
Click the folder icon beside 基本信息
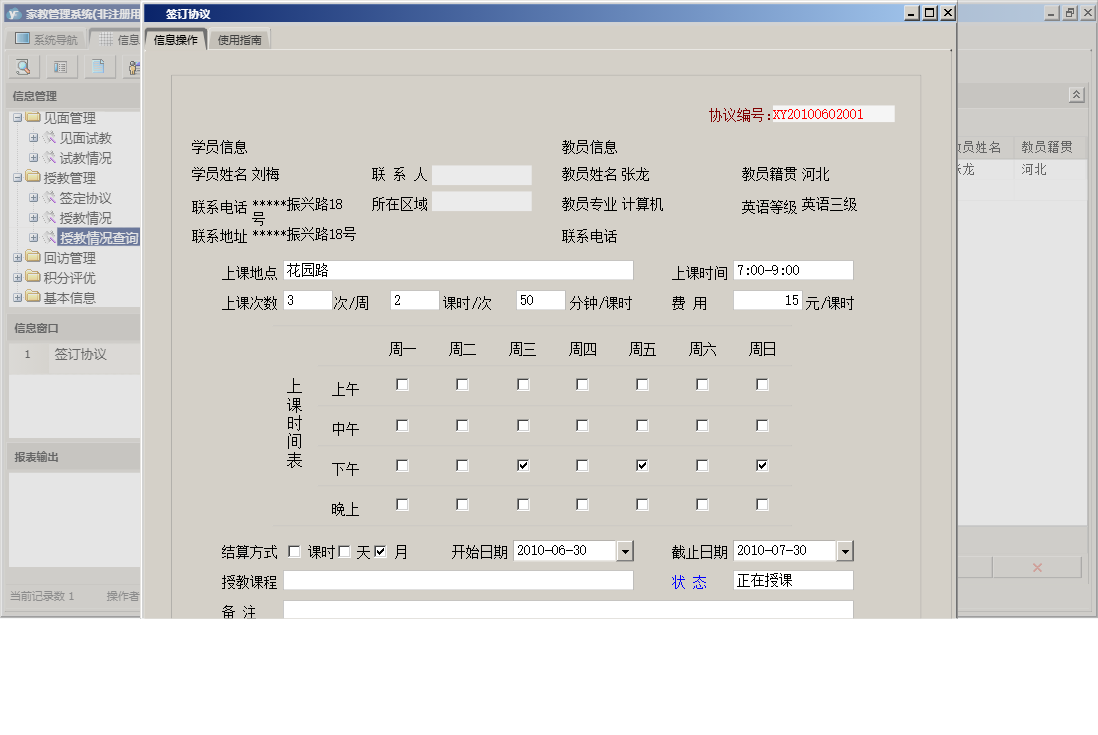33,297
